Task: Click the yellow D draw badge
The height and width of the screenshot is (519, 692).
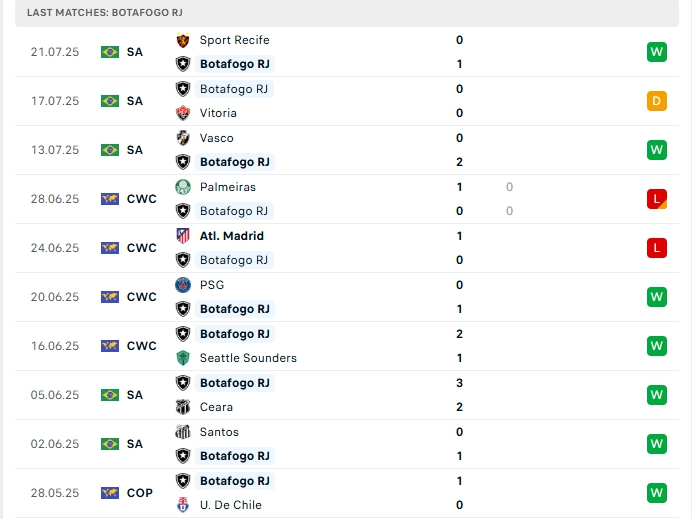Action: point(656,101)
